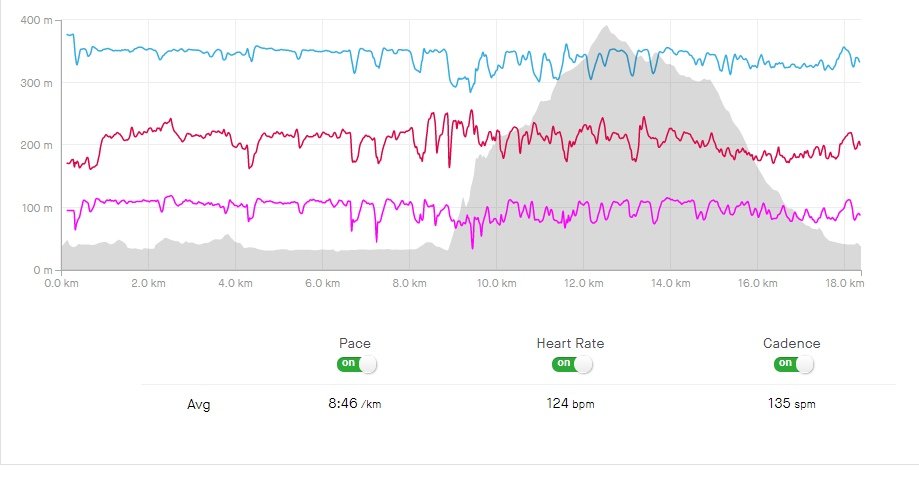Select the 8:46 /km average pace value
Screen dimensions: 919x483
pyautogui.click(x=356, y=405)
